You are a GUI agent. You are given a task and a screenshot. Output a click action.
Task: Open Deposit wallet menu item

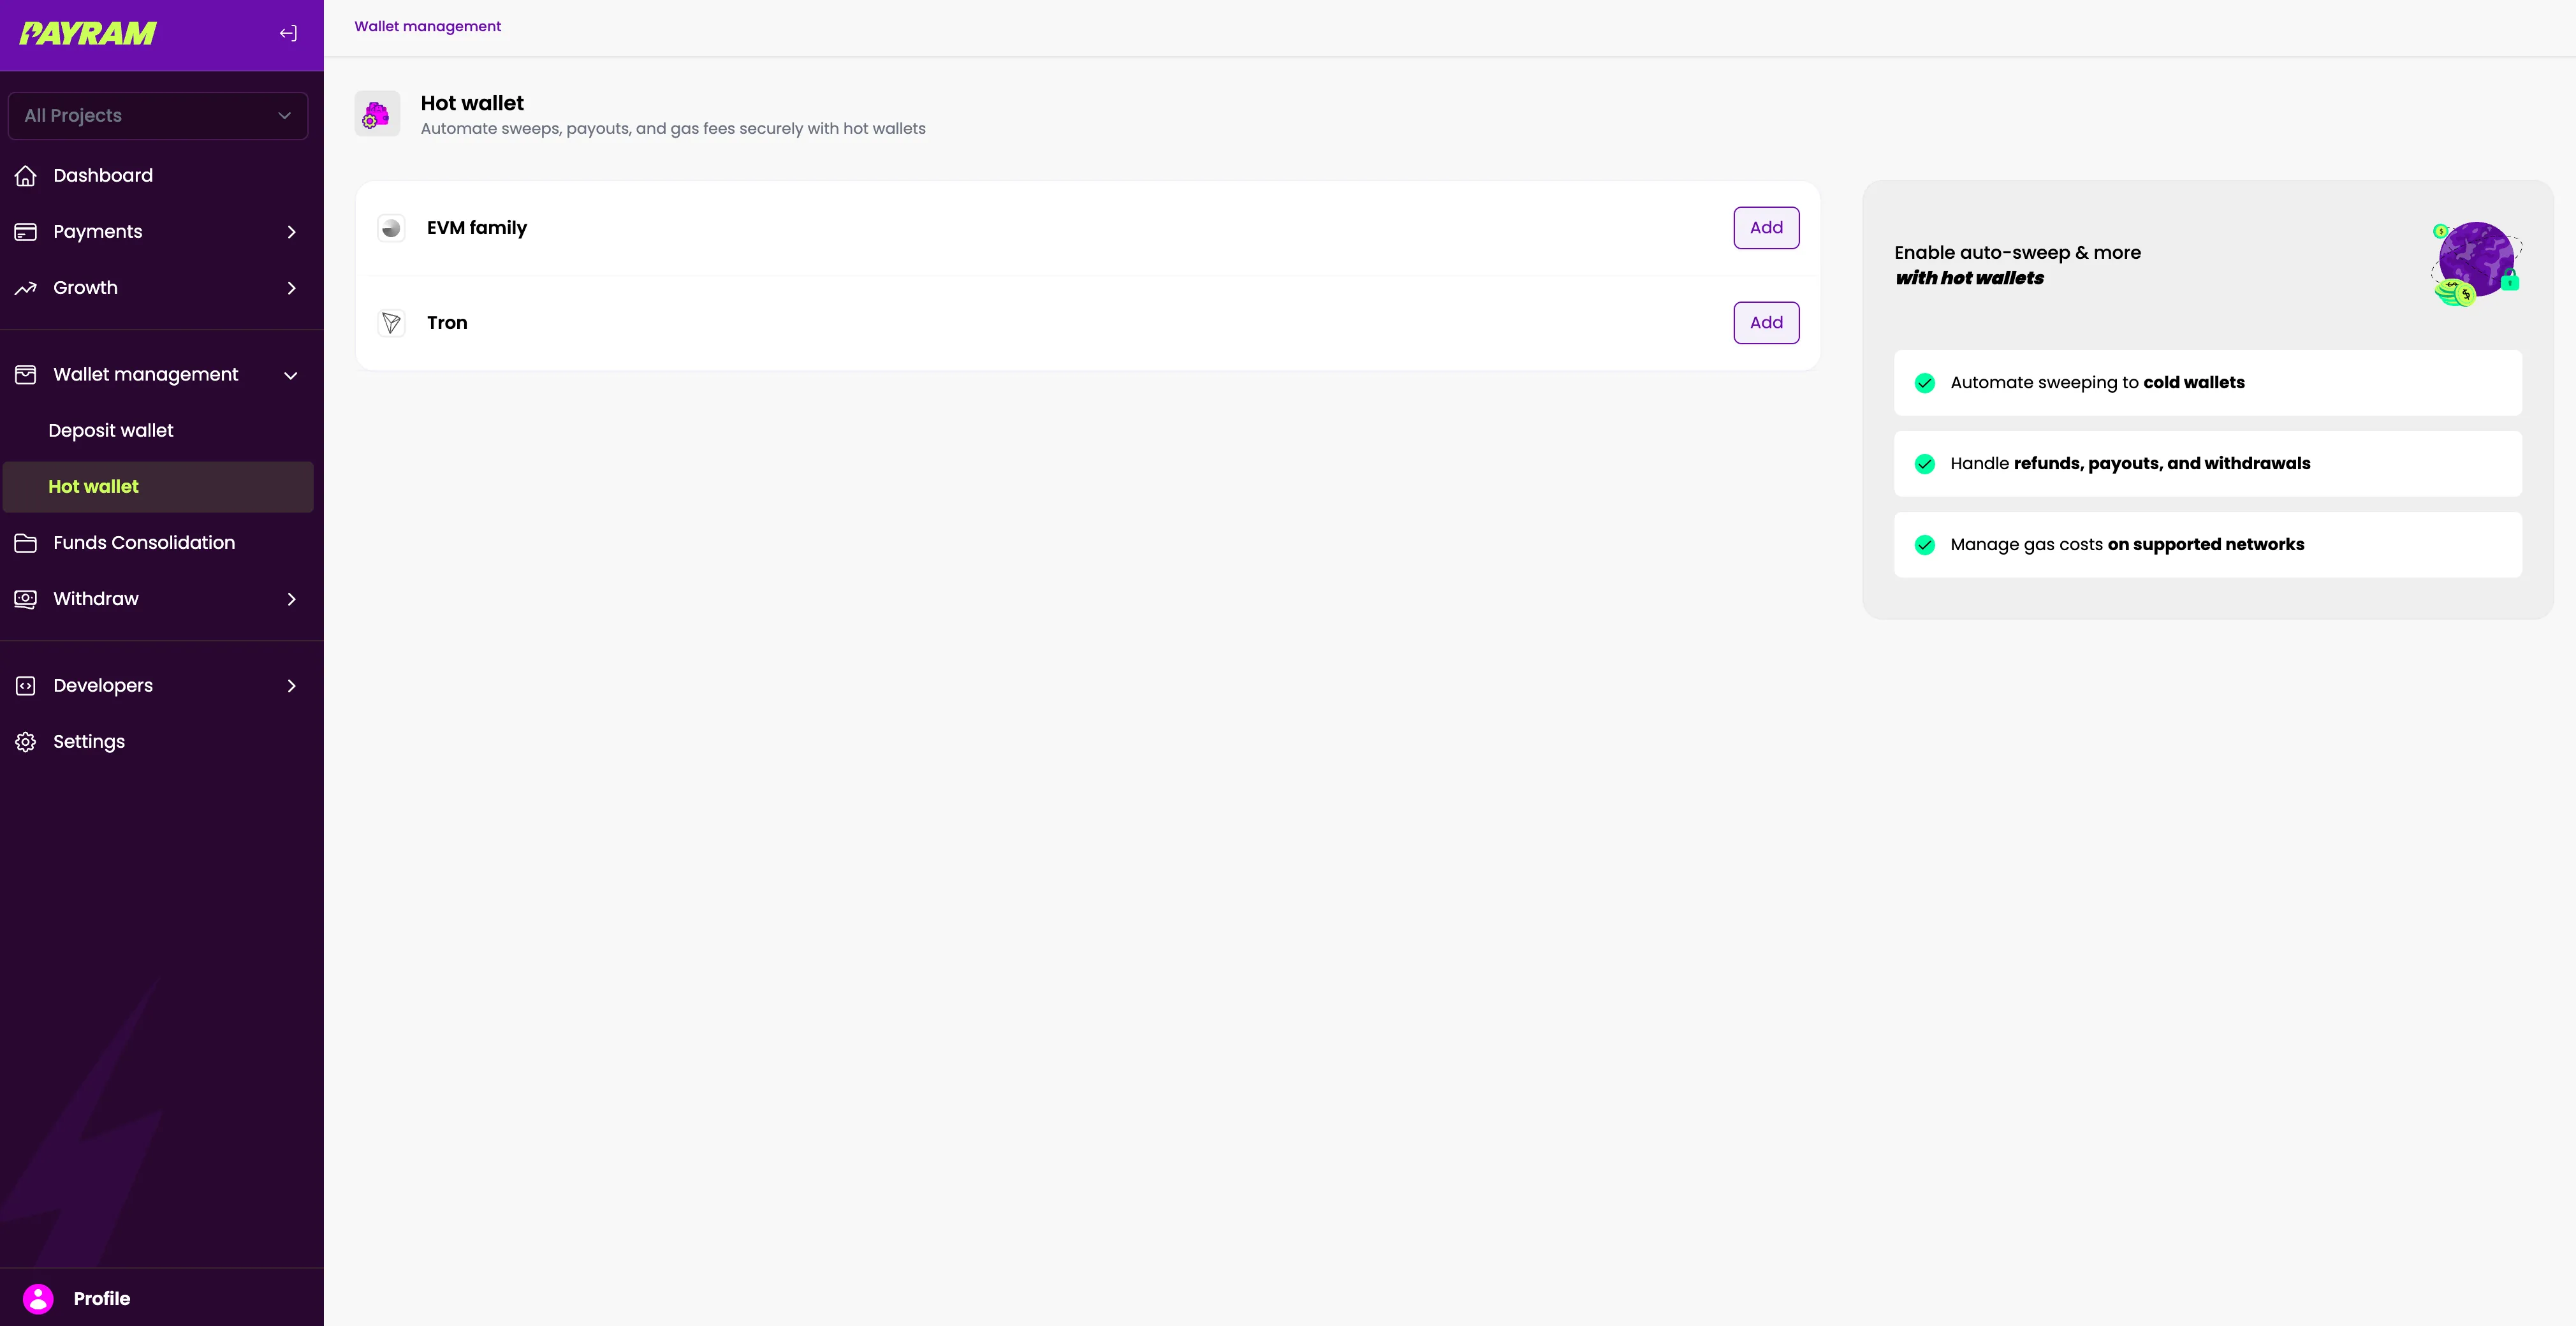(x=111, y=431)
